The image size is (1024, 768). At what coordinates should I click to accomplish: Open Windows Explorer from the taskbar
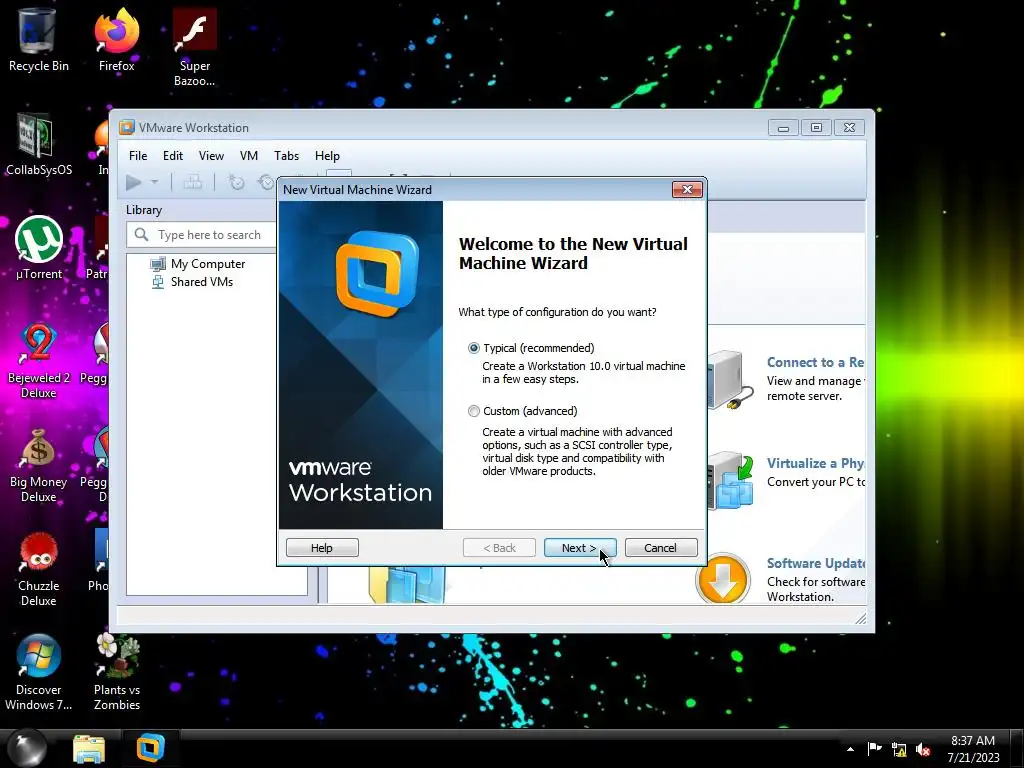tap(89, 749)
